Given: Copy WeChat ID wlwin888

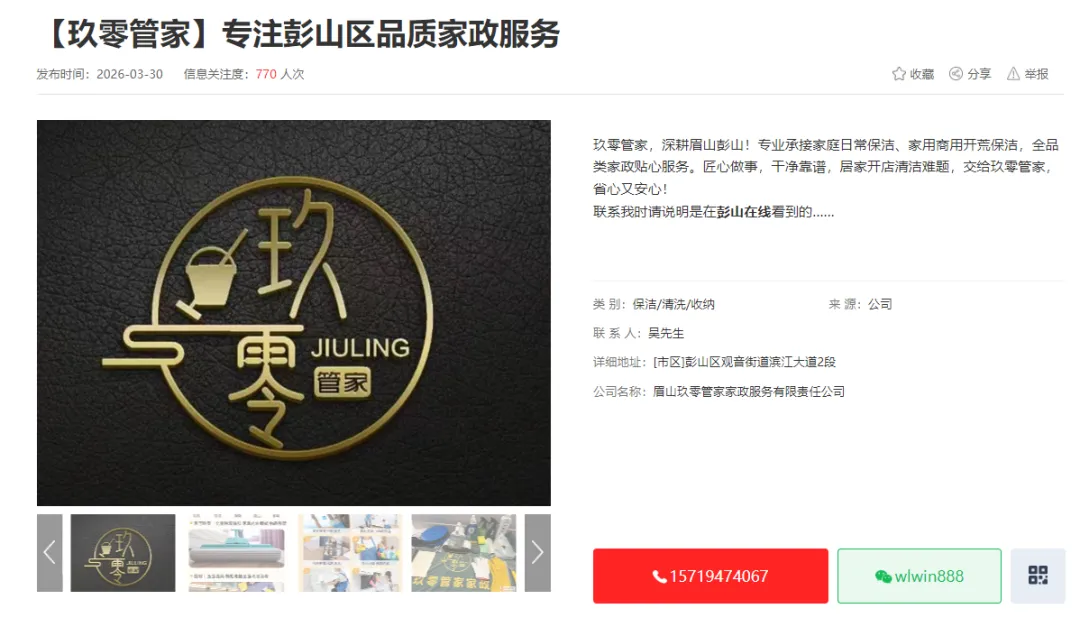Looking at the screenshot, I should 919,576.
